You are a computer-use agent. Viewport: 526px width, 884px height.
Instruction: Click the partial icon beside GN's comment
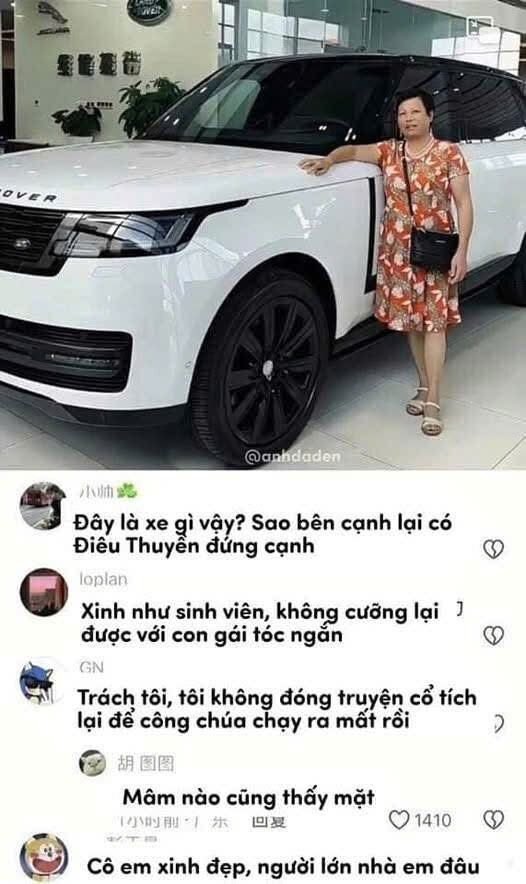click(x=498, y=723)
